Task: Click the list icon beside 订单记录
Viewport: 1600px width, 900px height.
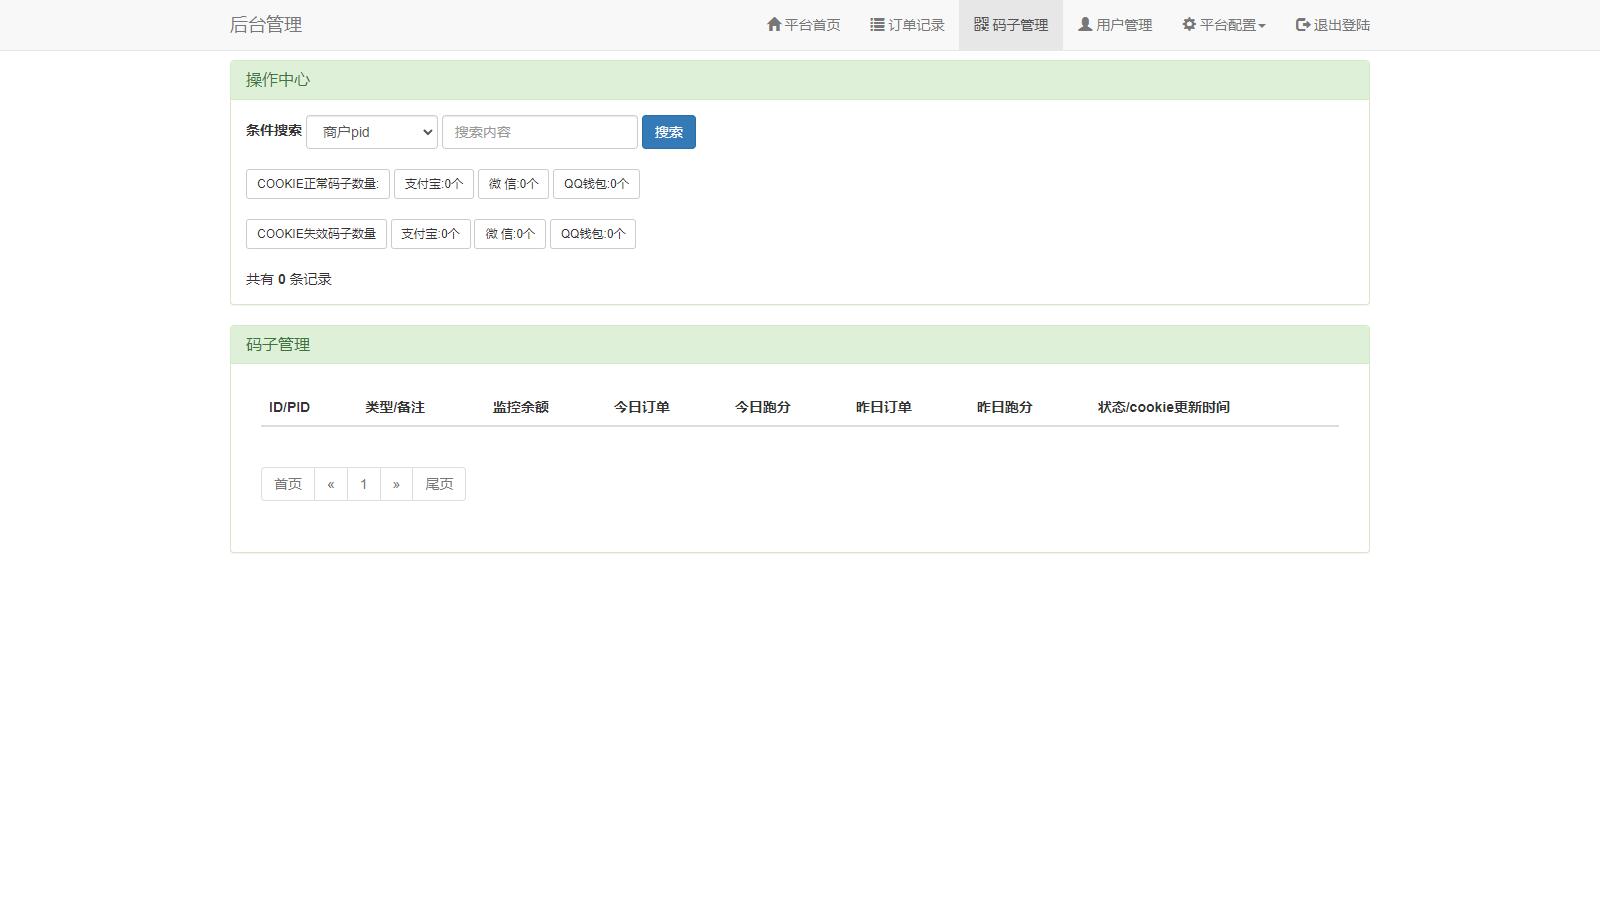Action: (x=877, y=24)
